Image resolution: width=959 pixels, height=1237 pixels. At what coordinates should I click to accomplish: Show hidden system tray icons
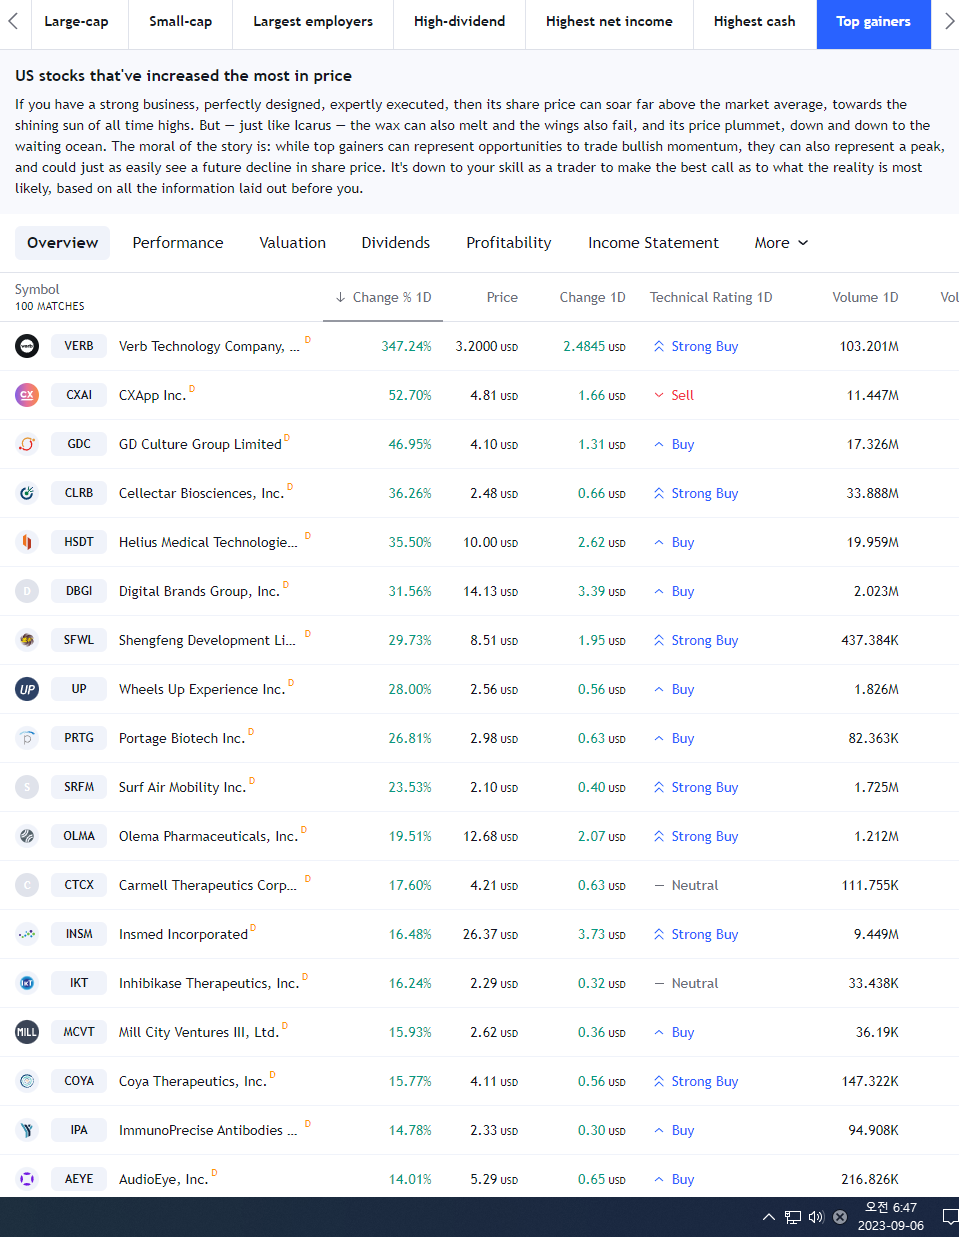pos(768,1217)
